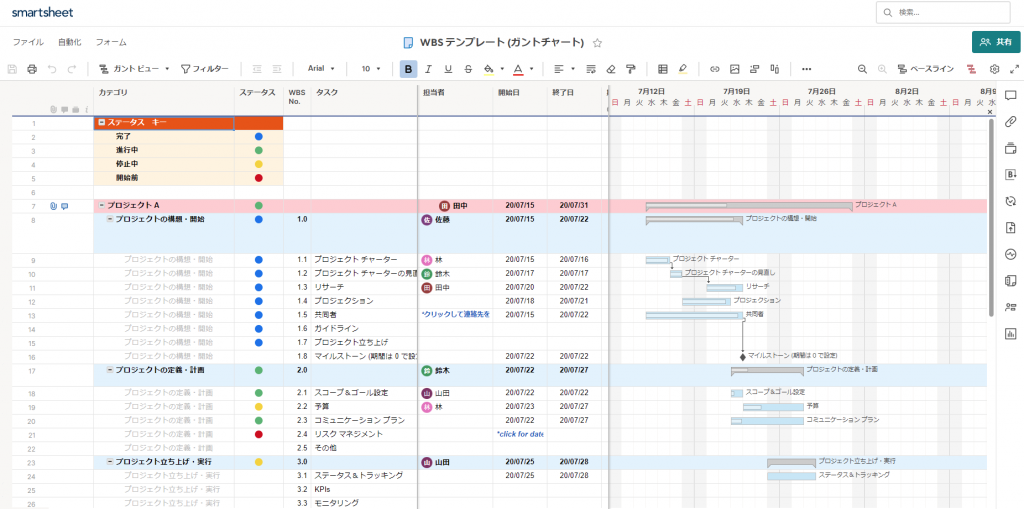Open the ファイル menu
The image size is (1024, 509).
coord(28,42)
